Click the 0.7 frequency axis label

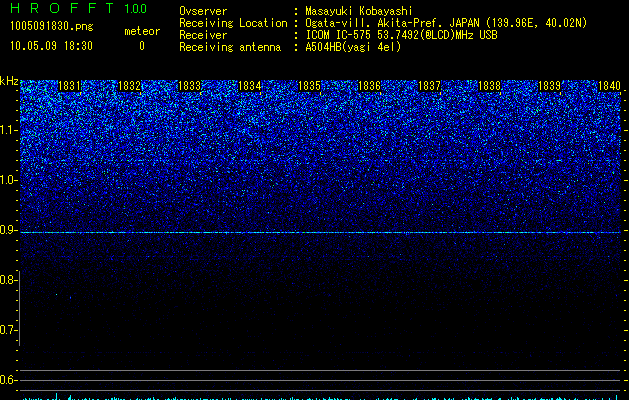tap(9, 330)
